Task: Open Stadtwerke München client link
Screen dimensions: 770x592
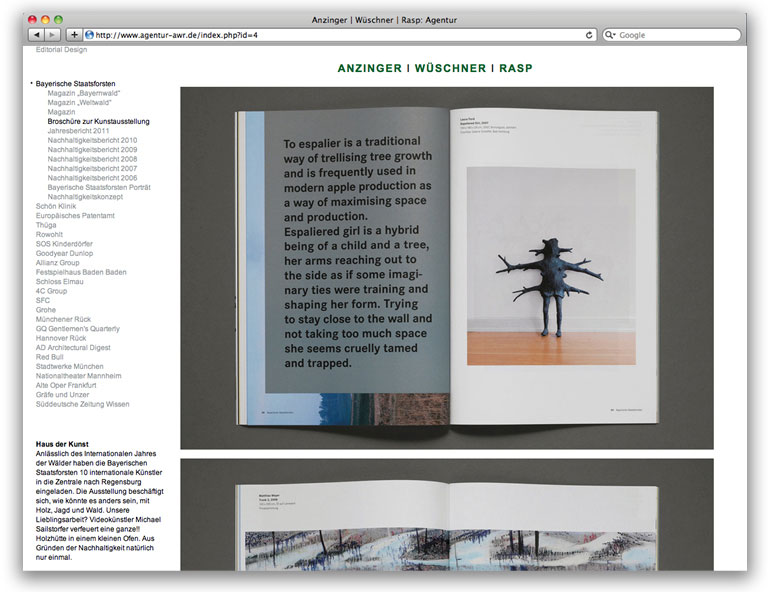Action: pos(69,366)
